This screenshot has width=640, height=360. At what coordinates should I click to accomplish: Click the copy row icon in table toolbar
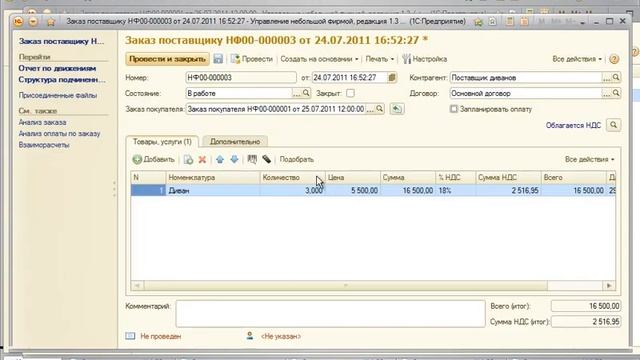[x=188, y=160]
